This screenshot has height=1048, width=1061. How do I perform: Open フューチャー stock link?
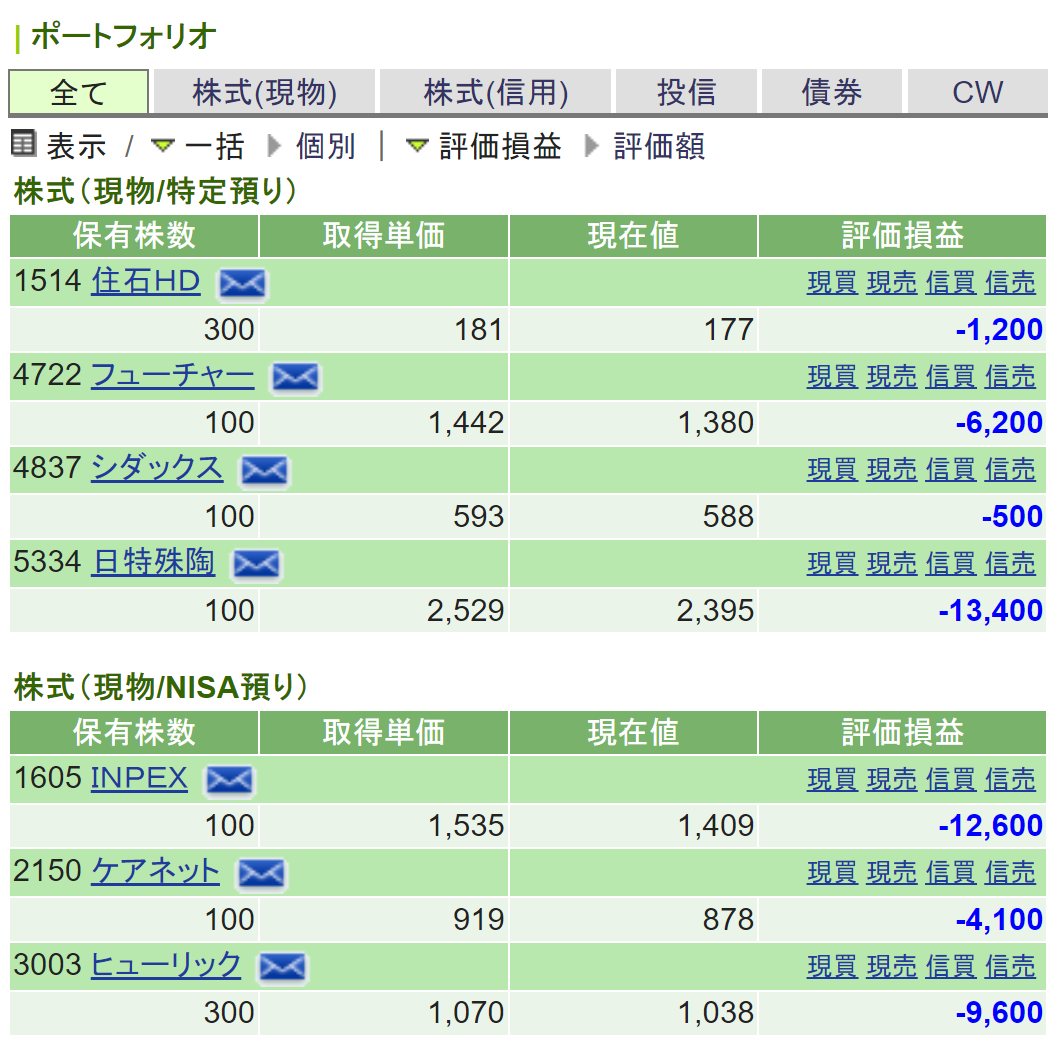point(173,374)
